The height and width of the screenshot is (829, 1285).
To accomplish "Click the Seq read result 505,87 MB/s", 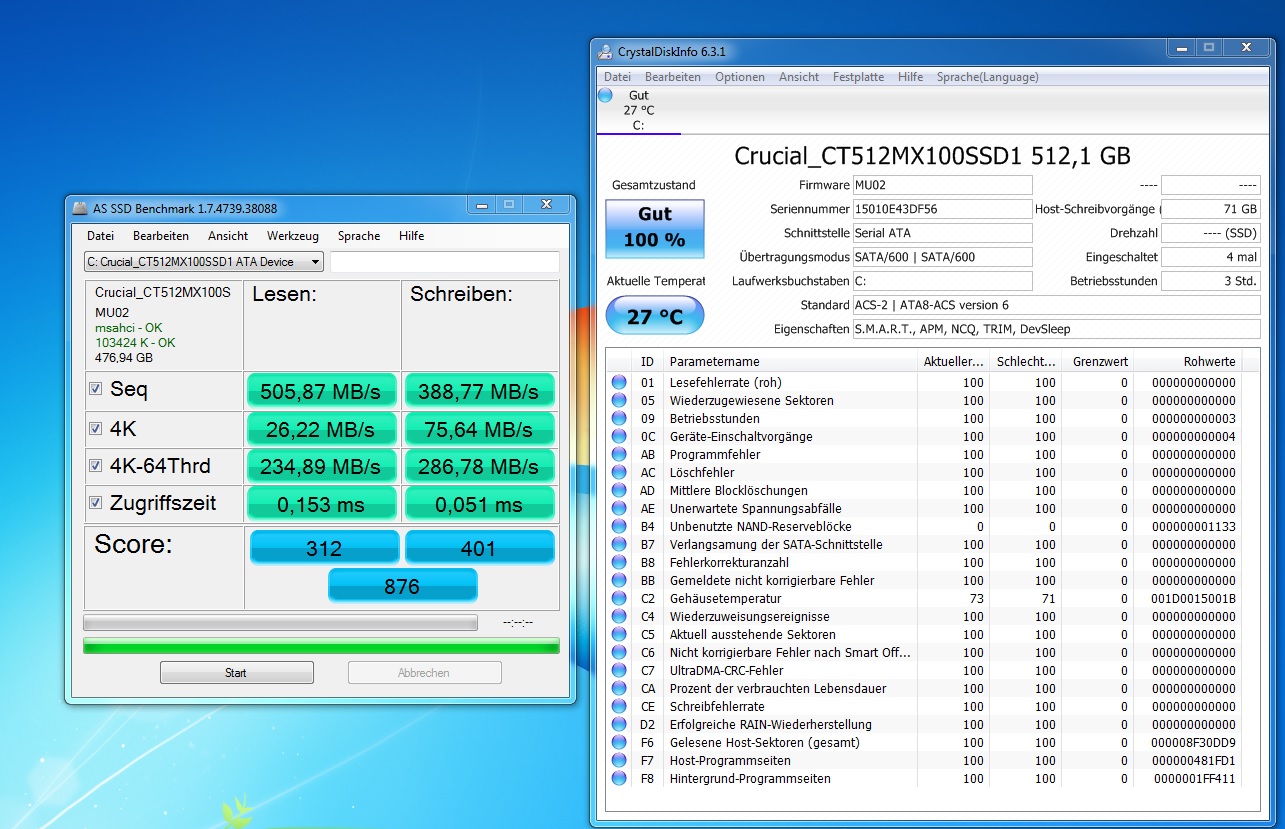I will [322, 391].
